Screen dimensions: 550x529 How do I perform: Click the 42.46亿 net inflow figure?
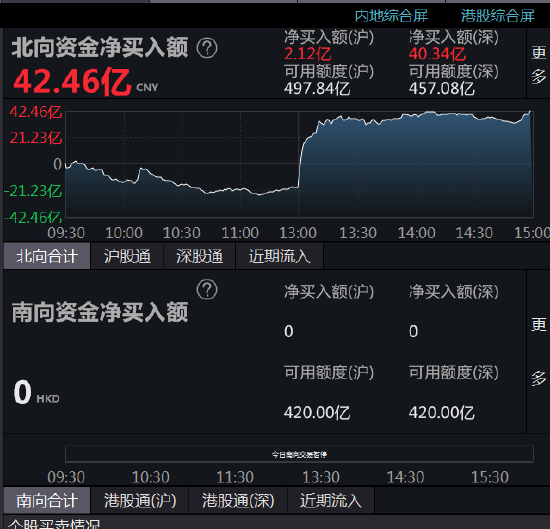pyautogui.click(x=72, y=82)
